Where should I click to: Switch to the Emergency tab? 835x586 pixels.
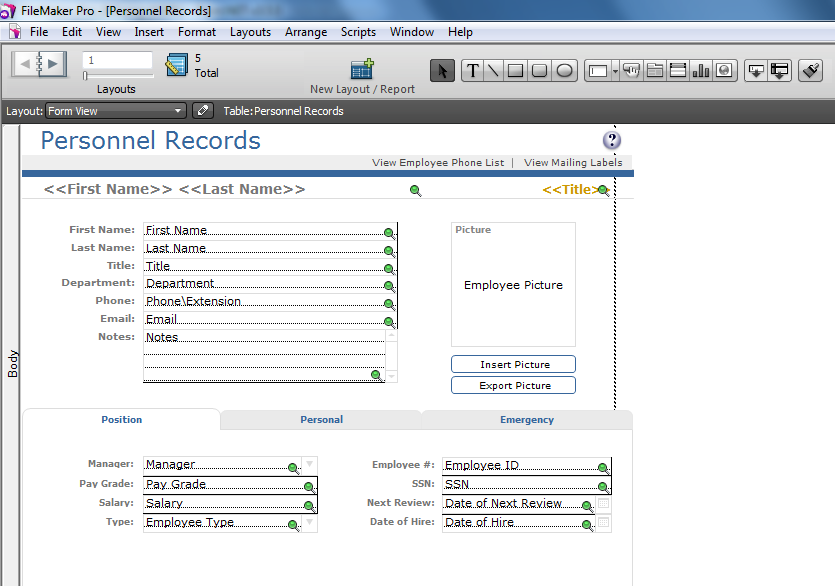point(527,420)
